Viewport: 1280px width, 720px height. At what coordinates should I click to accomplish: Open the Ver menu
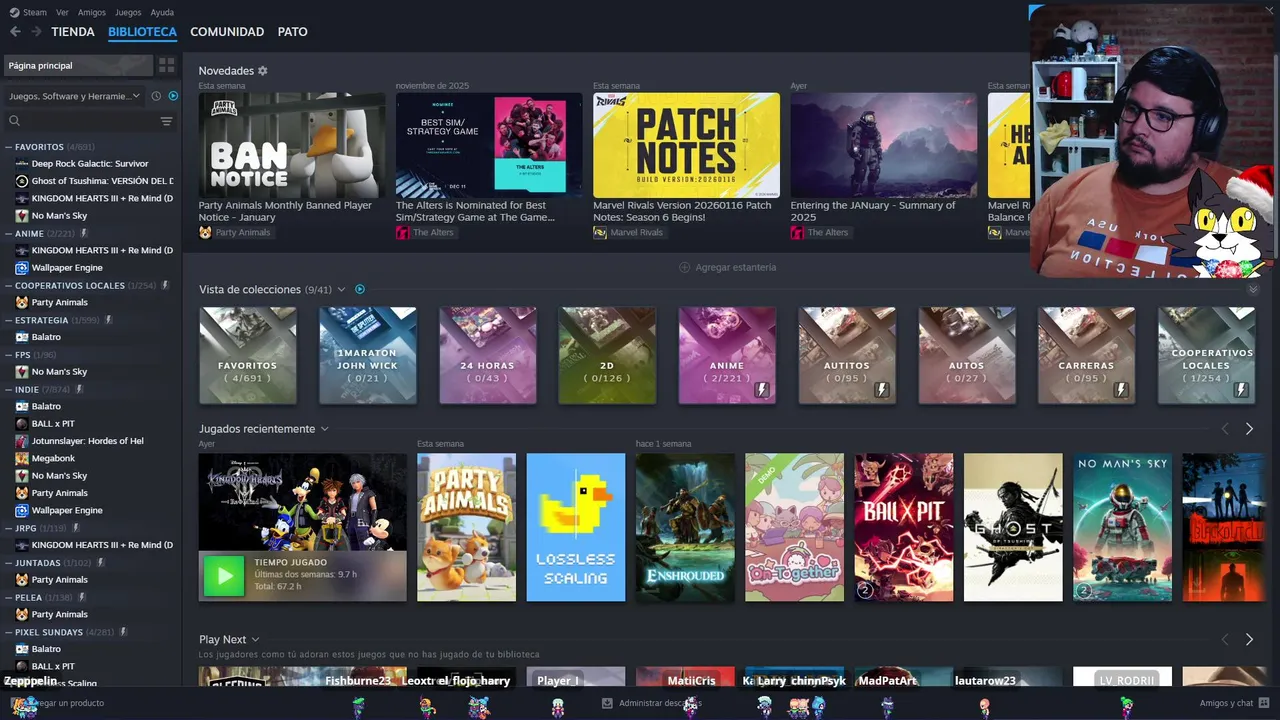pos(63,12)
